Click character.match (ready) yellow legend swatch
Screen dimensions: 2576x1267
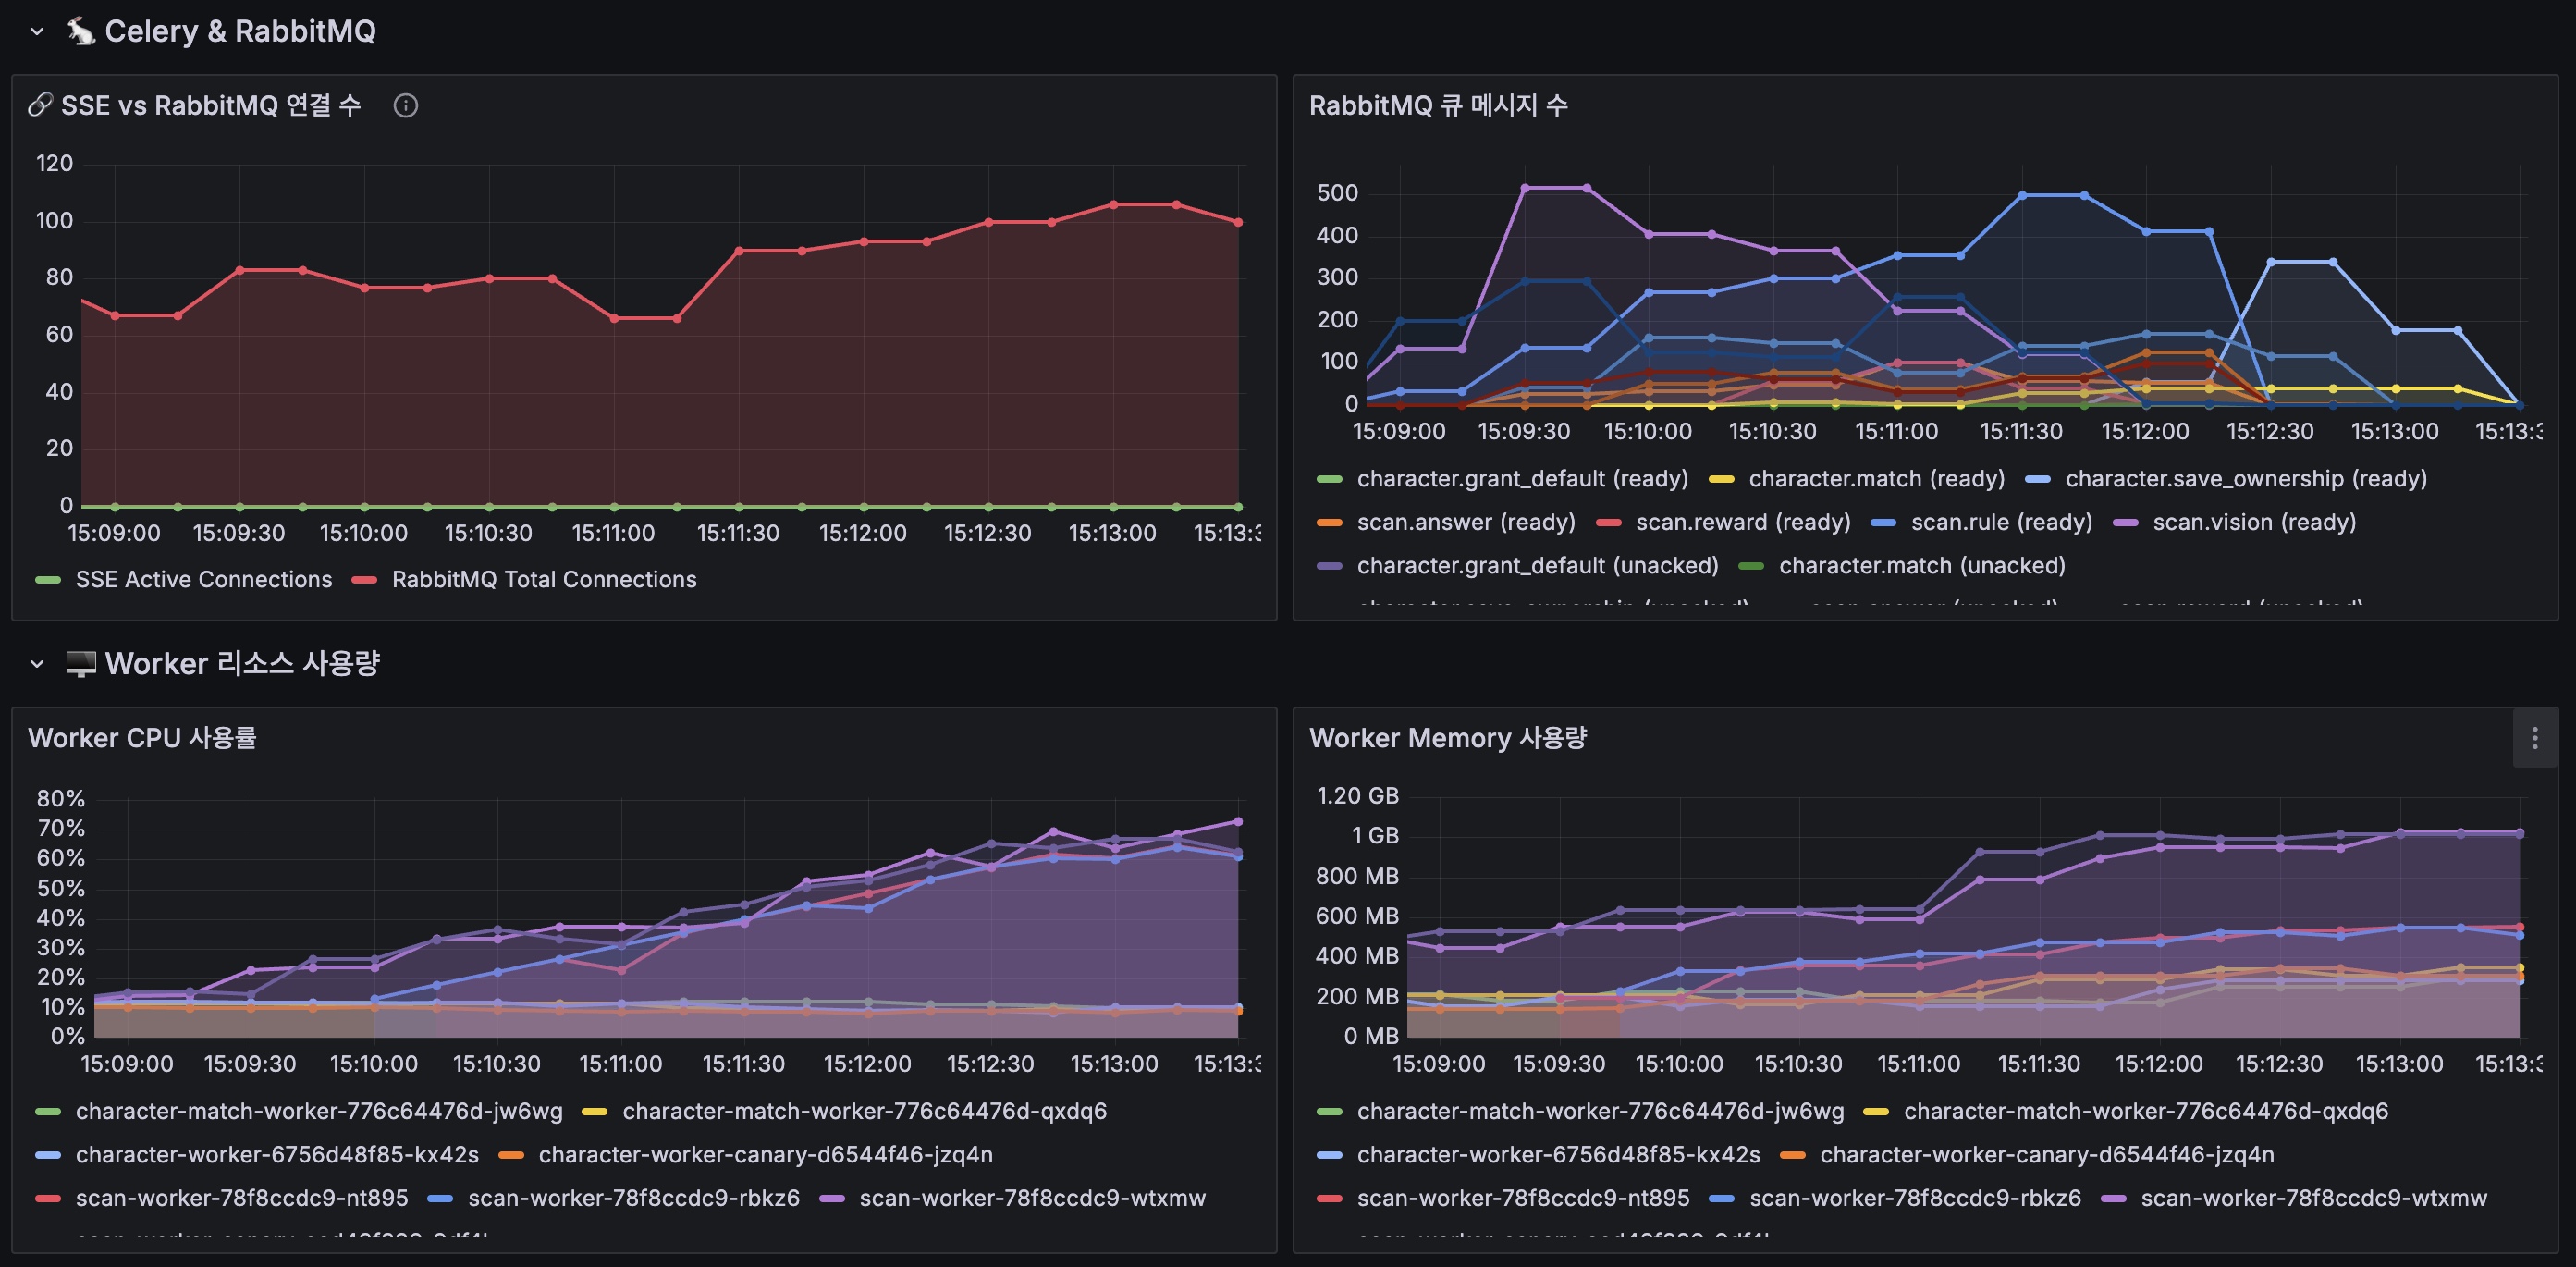(1721, 480)
